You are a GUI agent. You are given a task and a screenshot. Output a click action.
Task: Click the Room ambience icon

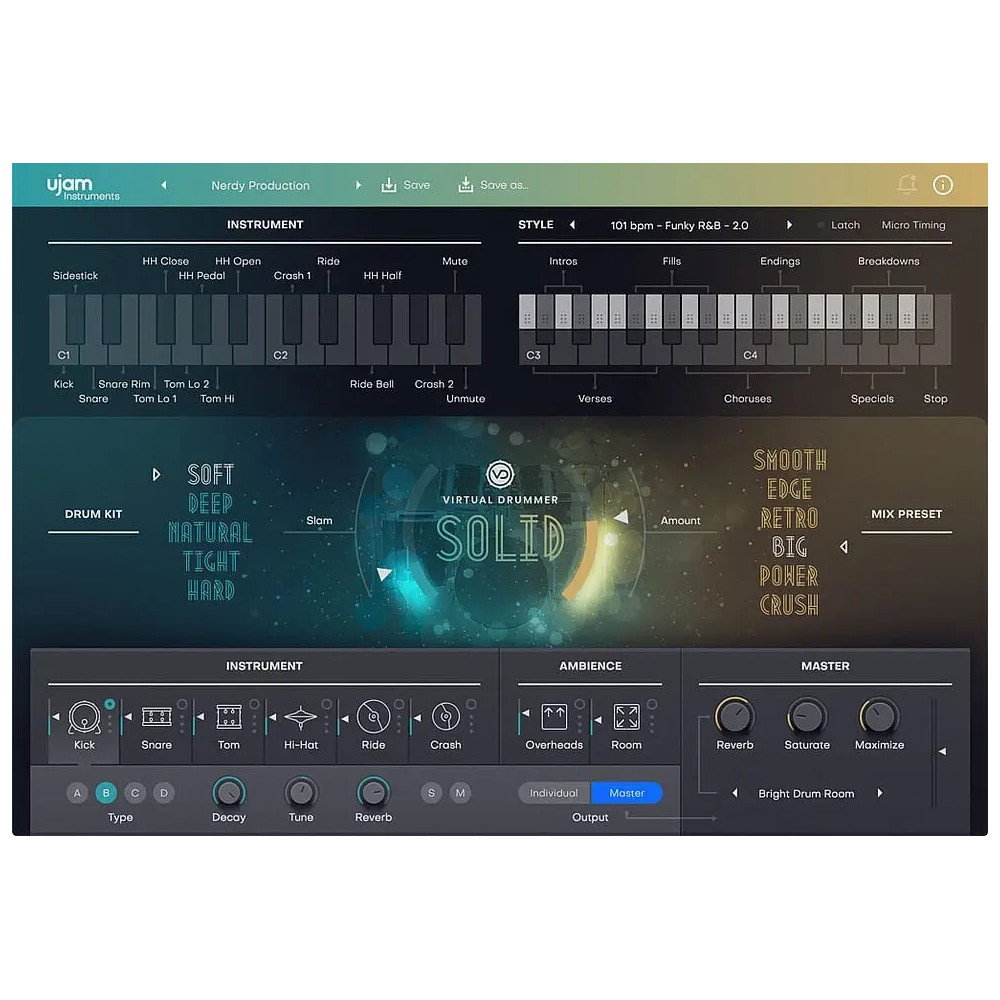pos(626,717)
